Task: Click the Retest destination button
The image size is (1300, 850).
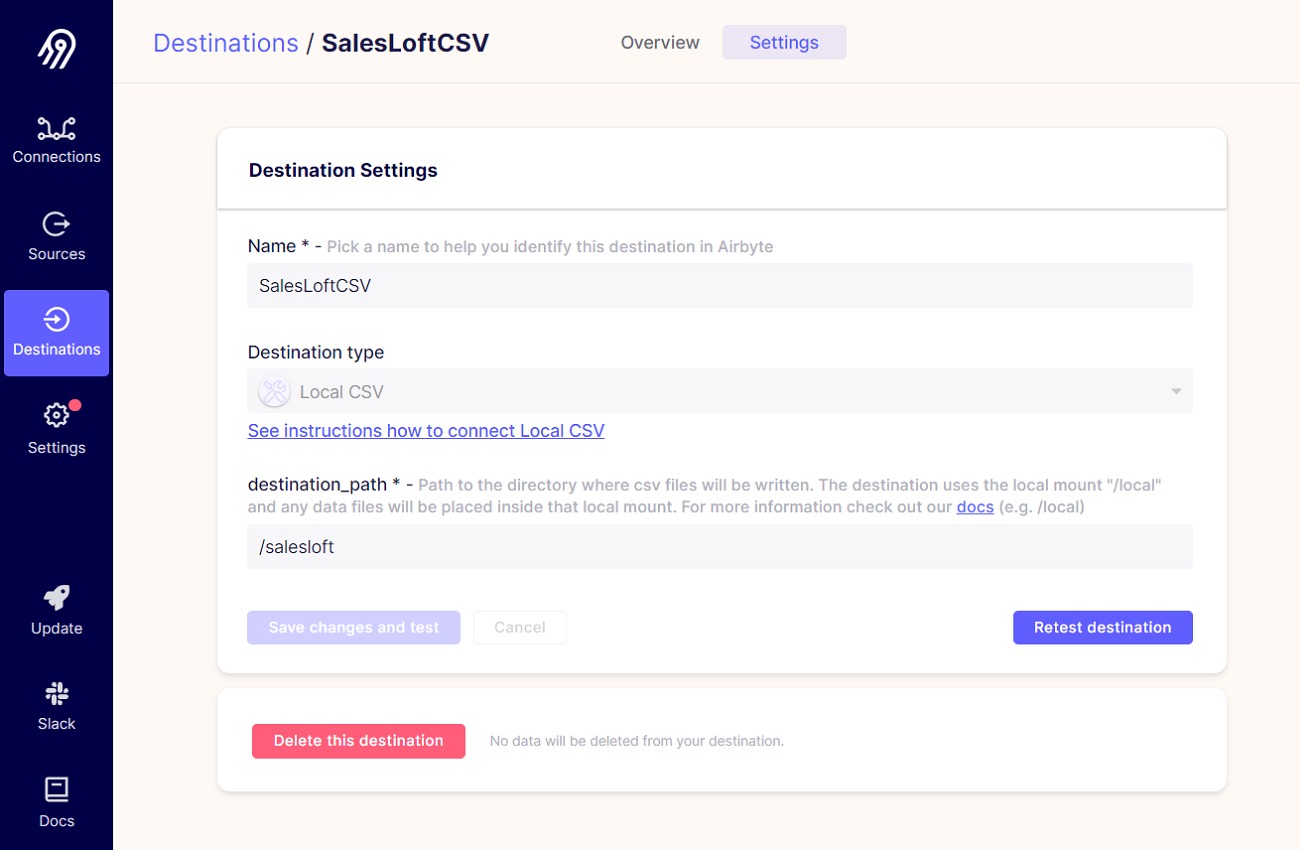Action: tap(1102, 628)
